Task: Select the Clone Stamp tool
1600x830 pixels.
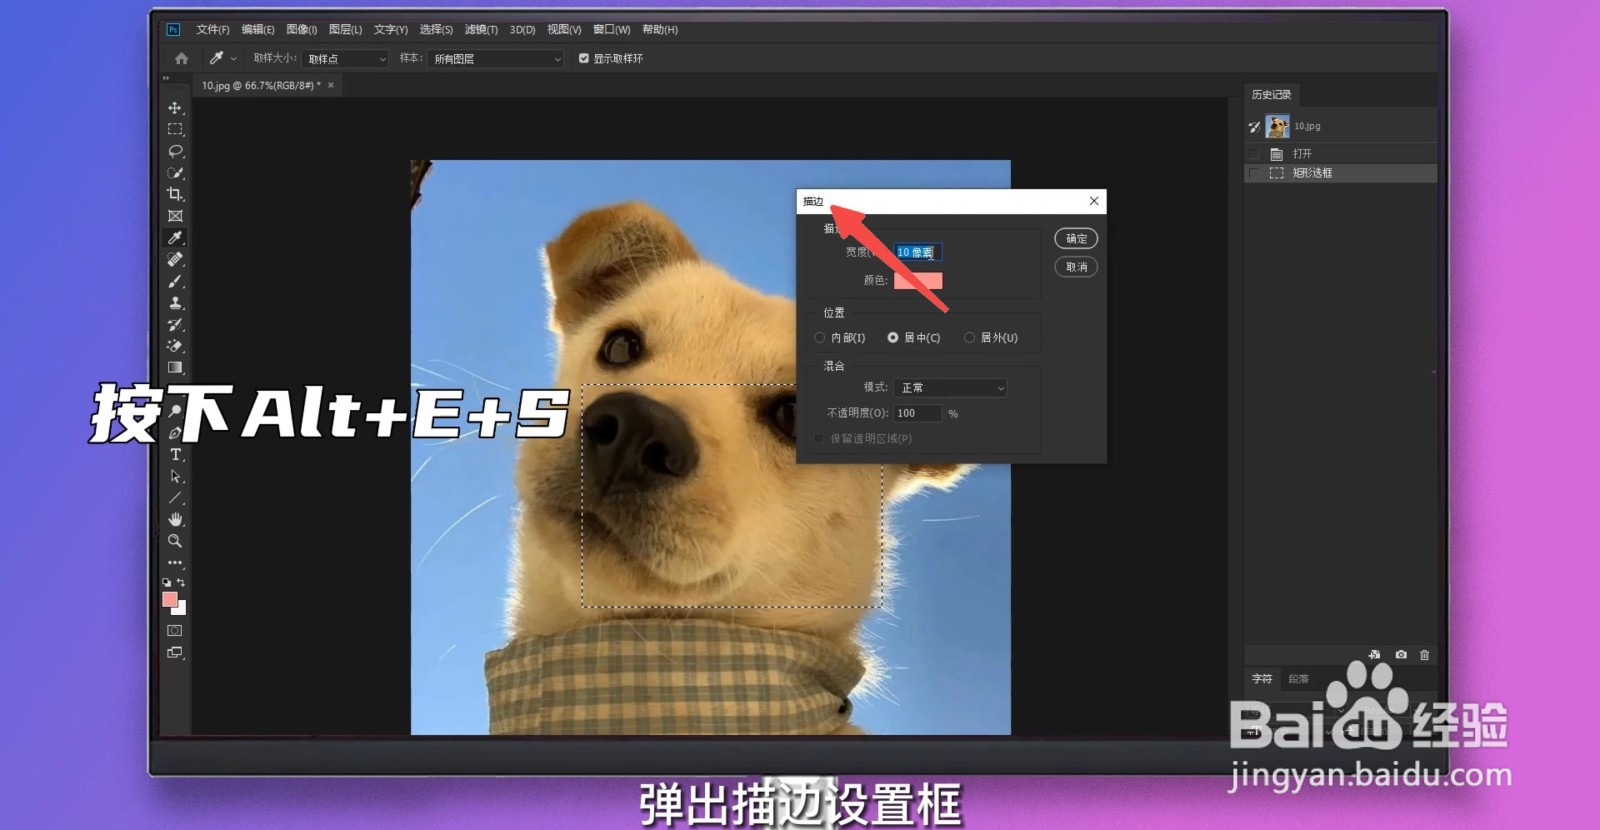Action: [175, 303]
